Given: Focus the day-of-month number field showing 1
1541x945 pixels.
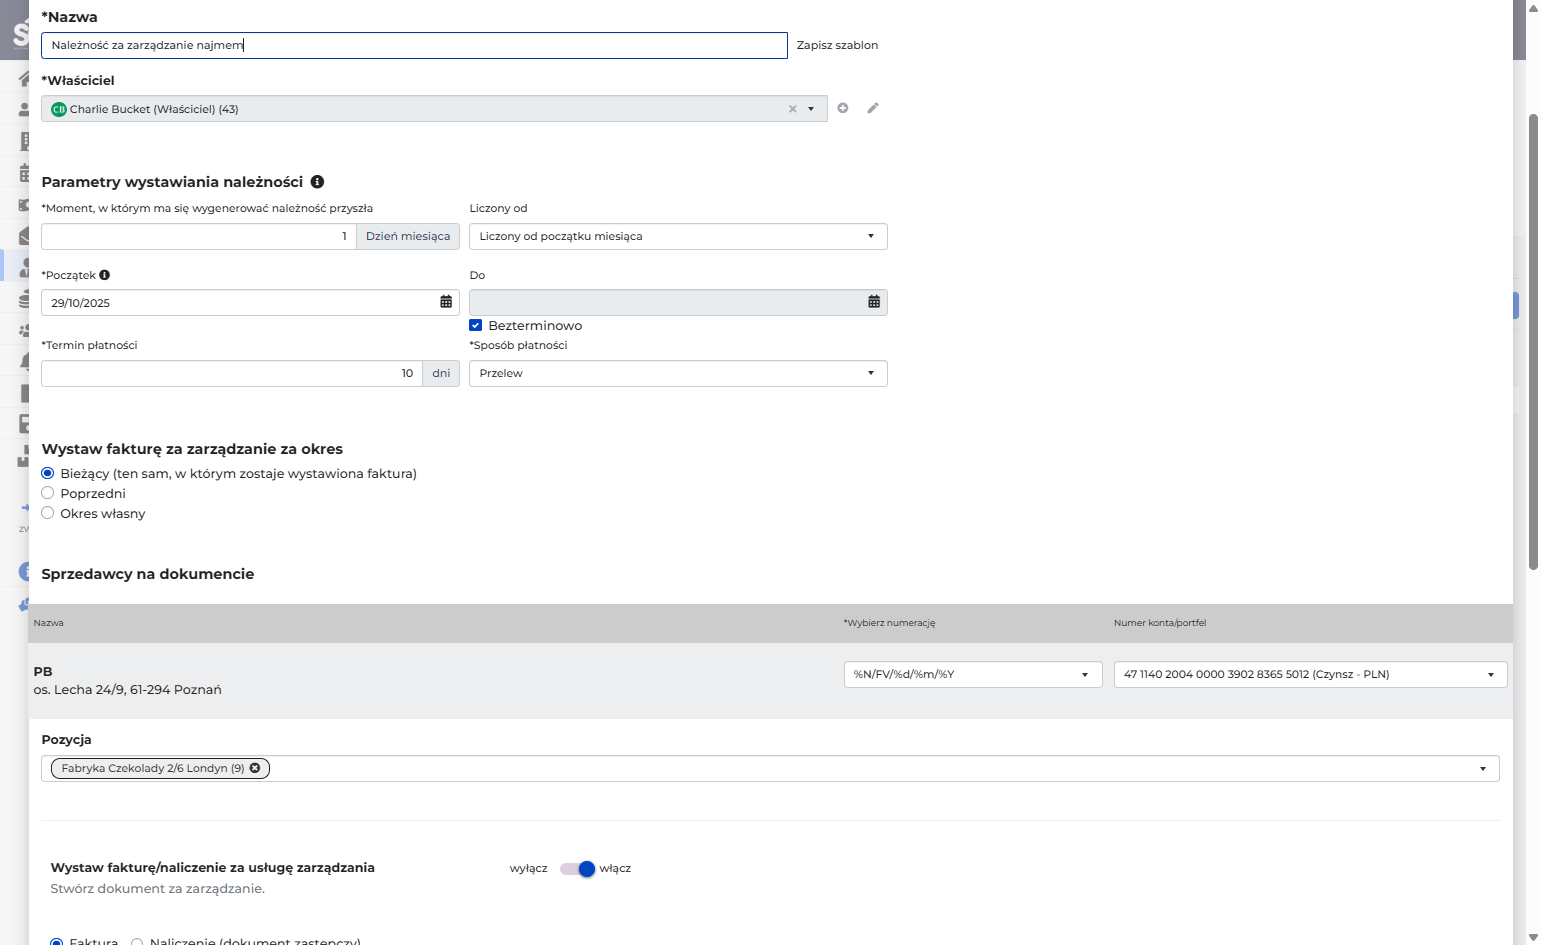Looking at the screenshot, I should pyautogui.click(x=199, y=236).
